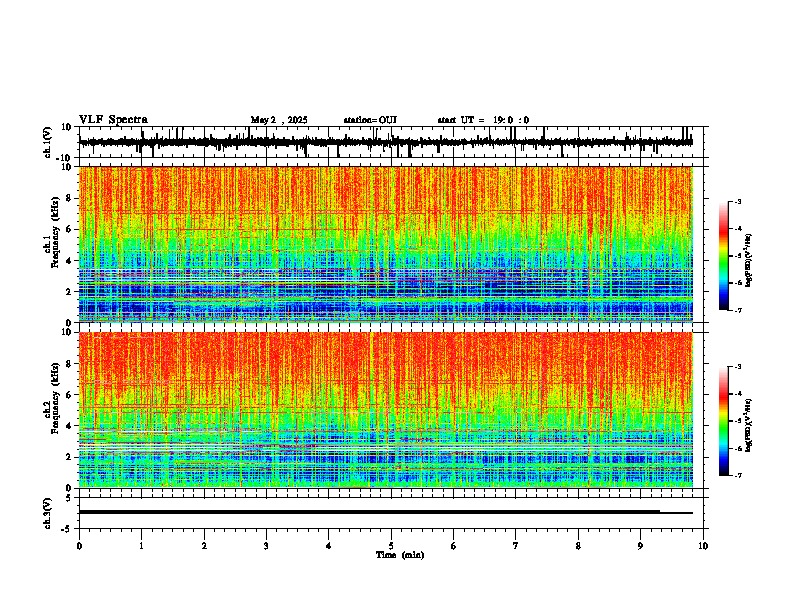Click the ch.1 colorbar log(PSD) unit label
The width and height of the screenshot is (792, 612).
pos(748,261)
